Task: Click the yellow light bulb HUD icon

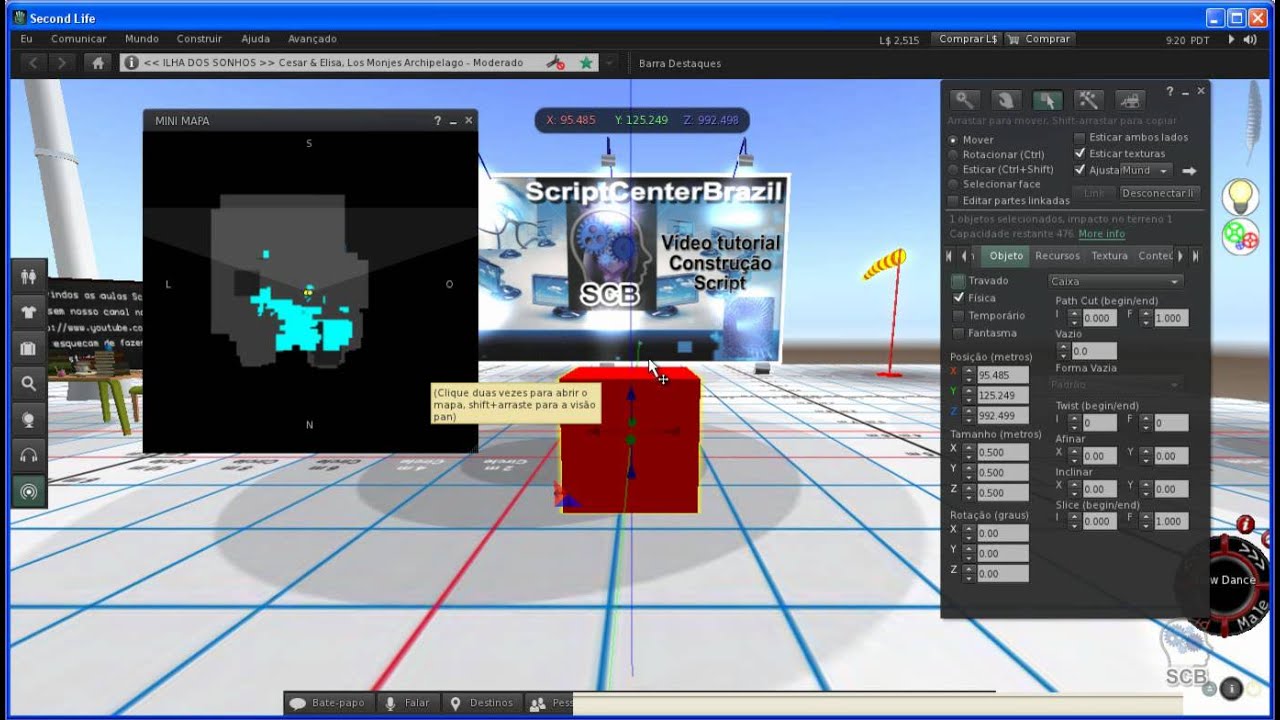Action: coord(1241,195)
